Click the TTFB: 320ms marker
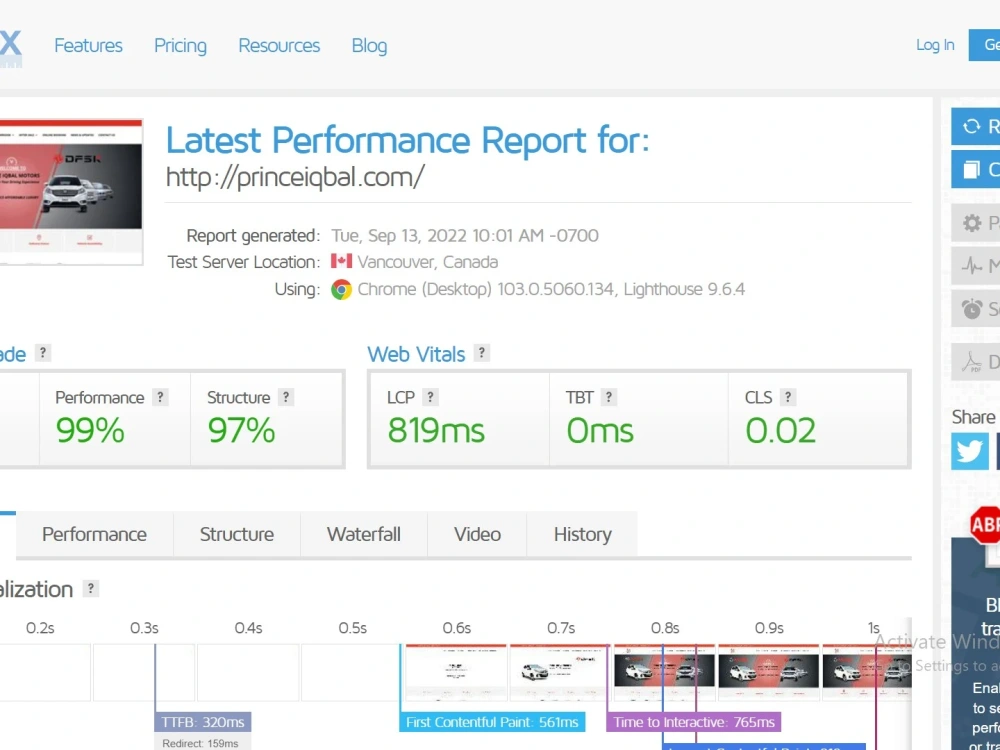The width and height of the screenshot is (1000, 750). pos(203,722)
